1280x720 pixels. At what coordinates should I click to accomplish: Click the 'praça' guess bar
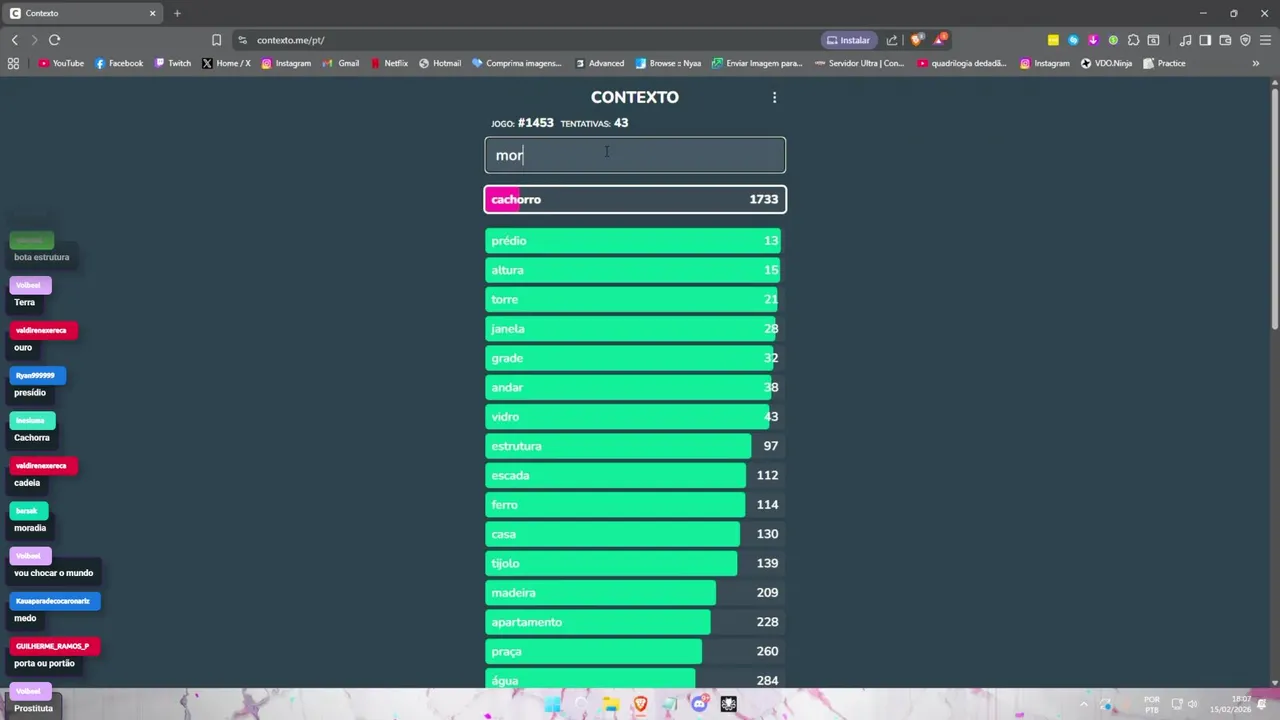[x=633, y=651]
